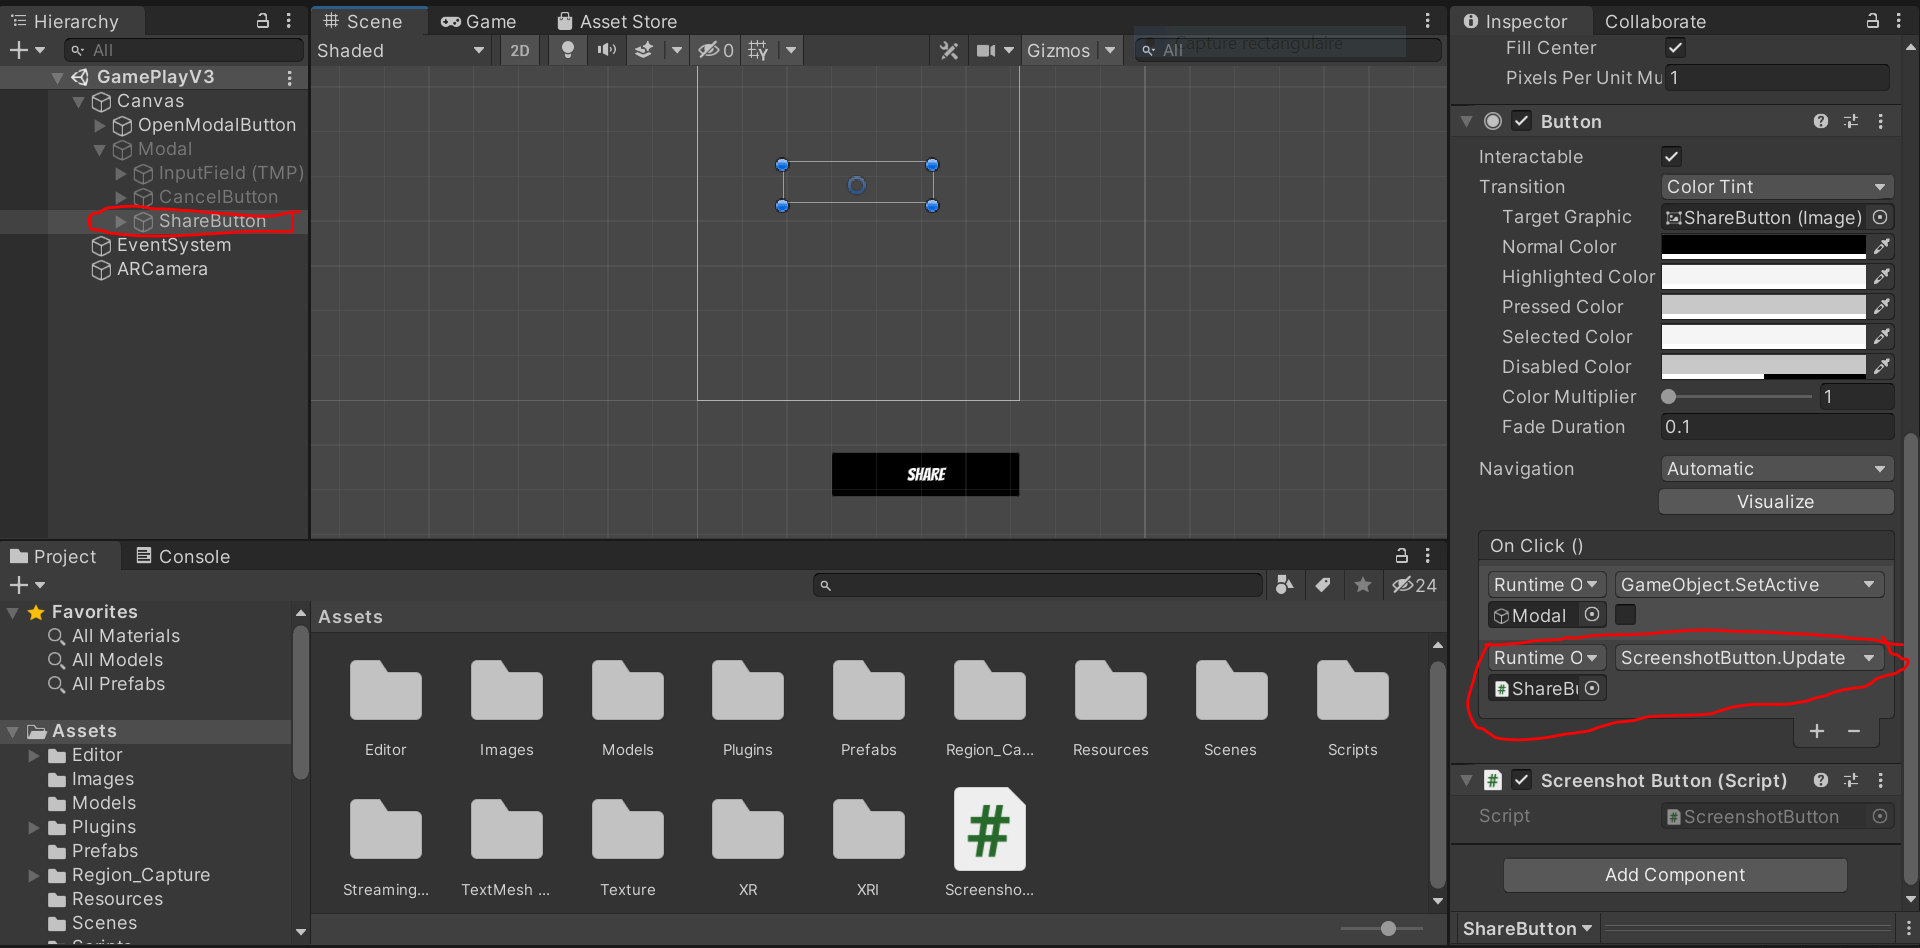1920x948 pixels.
Task: Open Navigation Automatic dropdown
Action: click(x=1776, y=469)
